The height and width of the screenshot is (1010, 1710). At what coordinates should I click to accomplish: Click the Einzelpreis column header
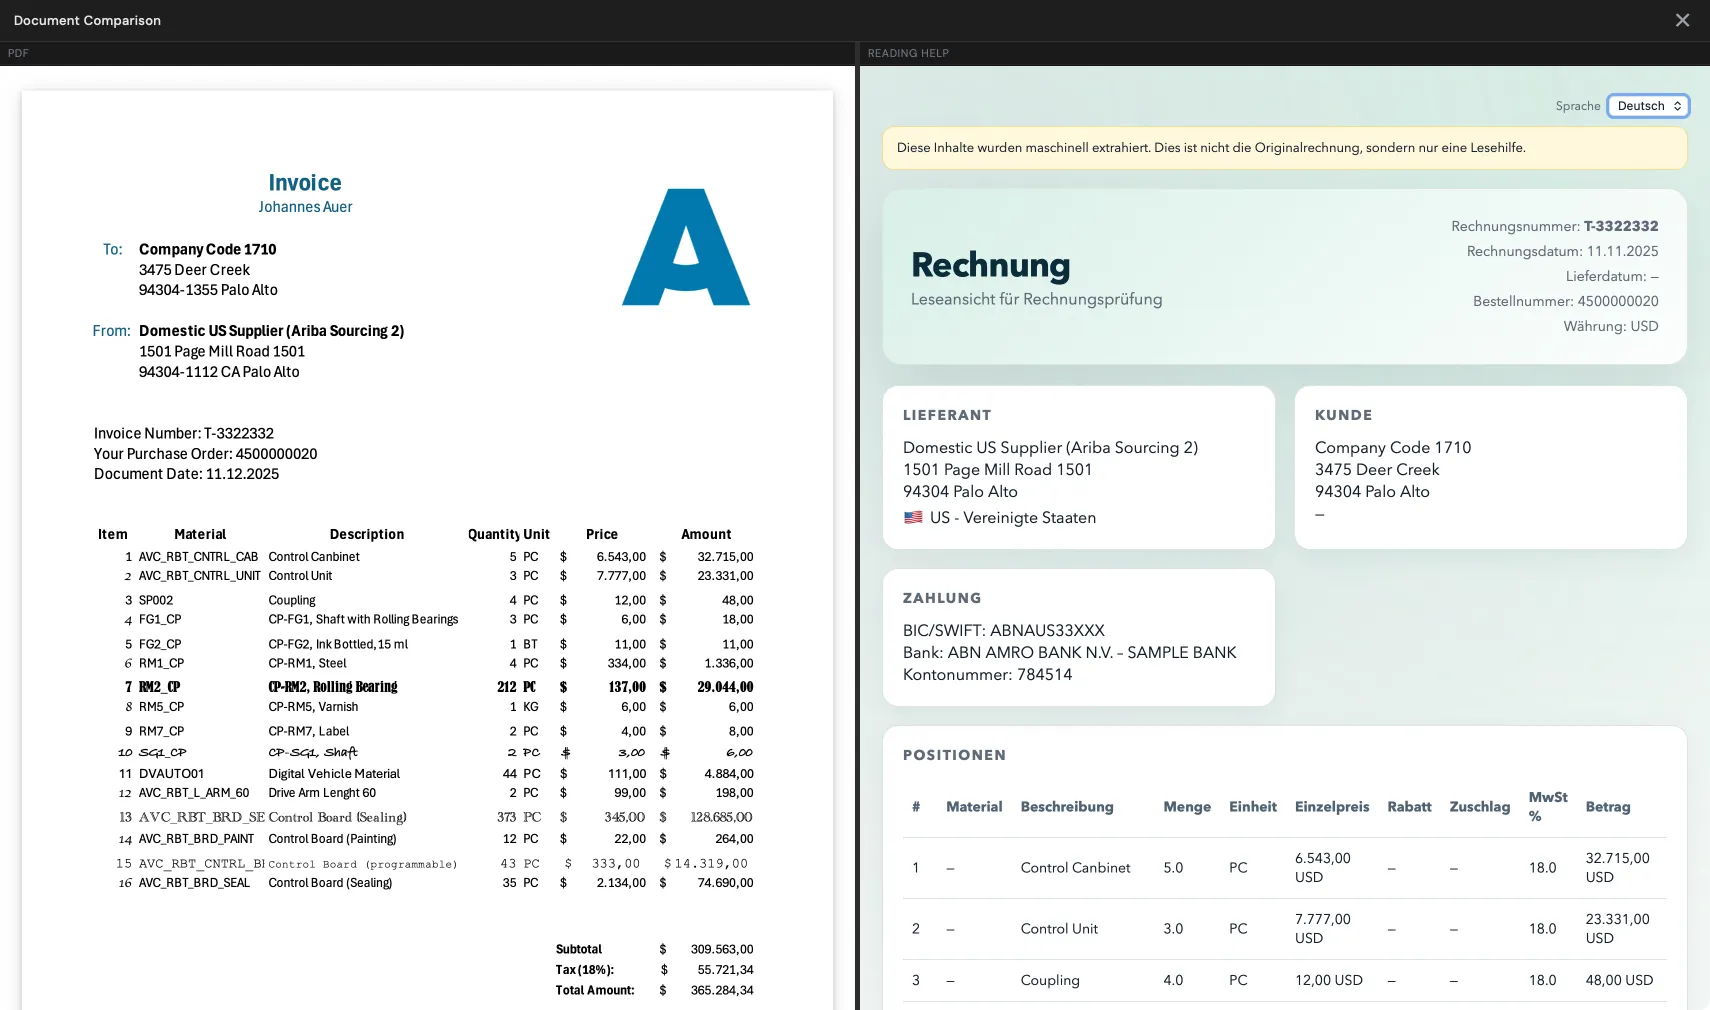click(x=1332, y=807)
